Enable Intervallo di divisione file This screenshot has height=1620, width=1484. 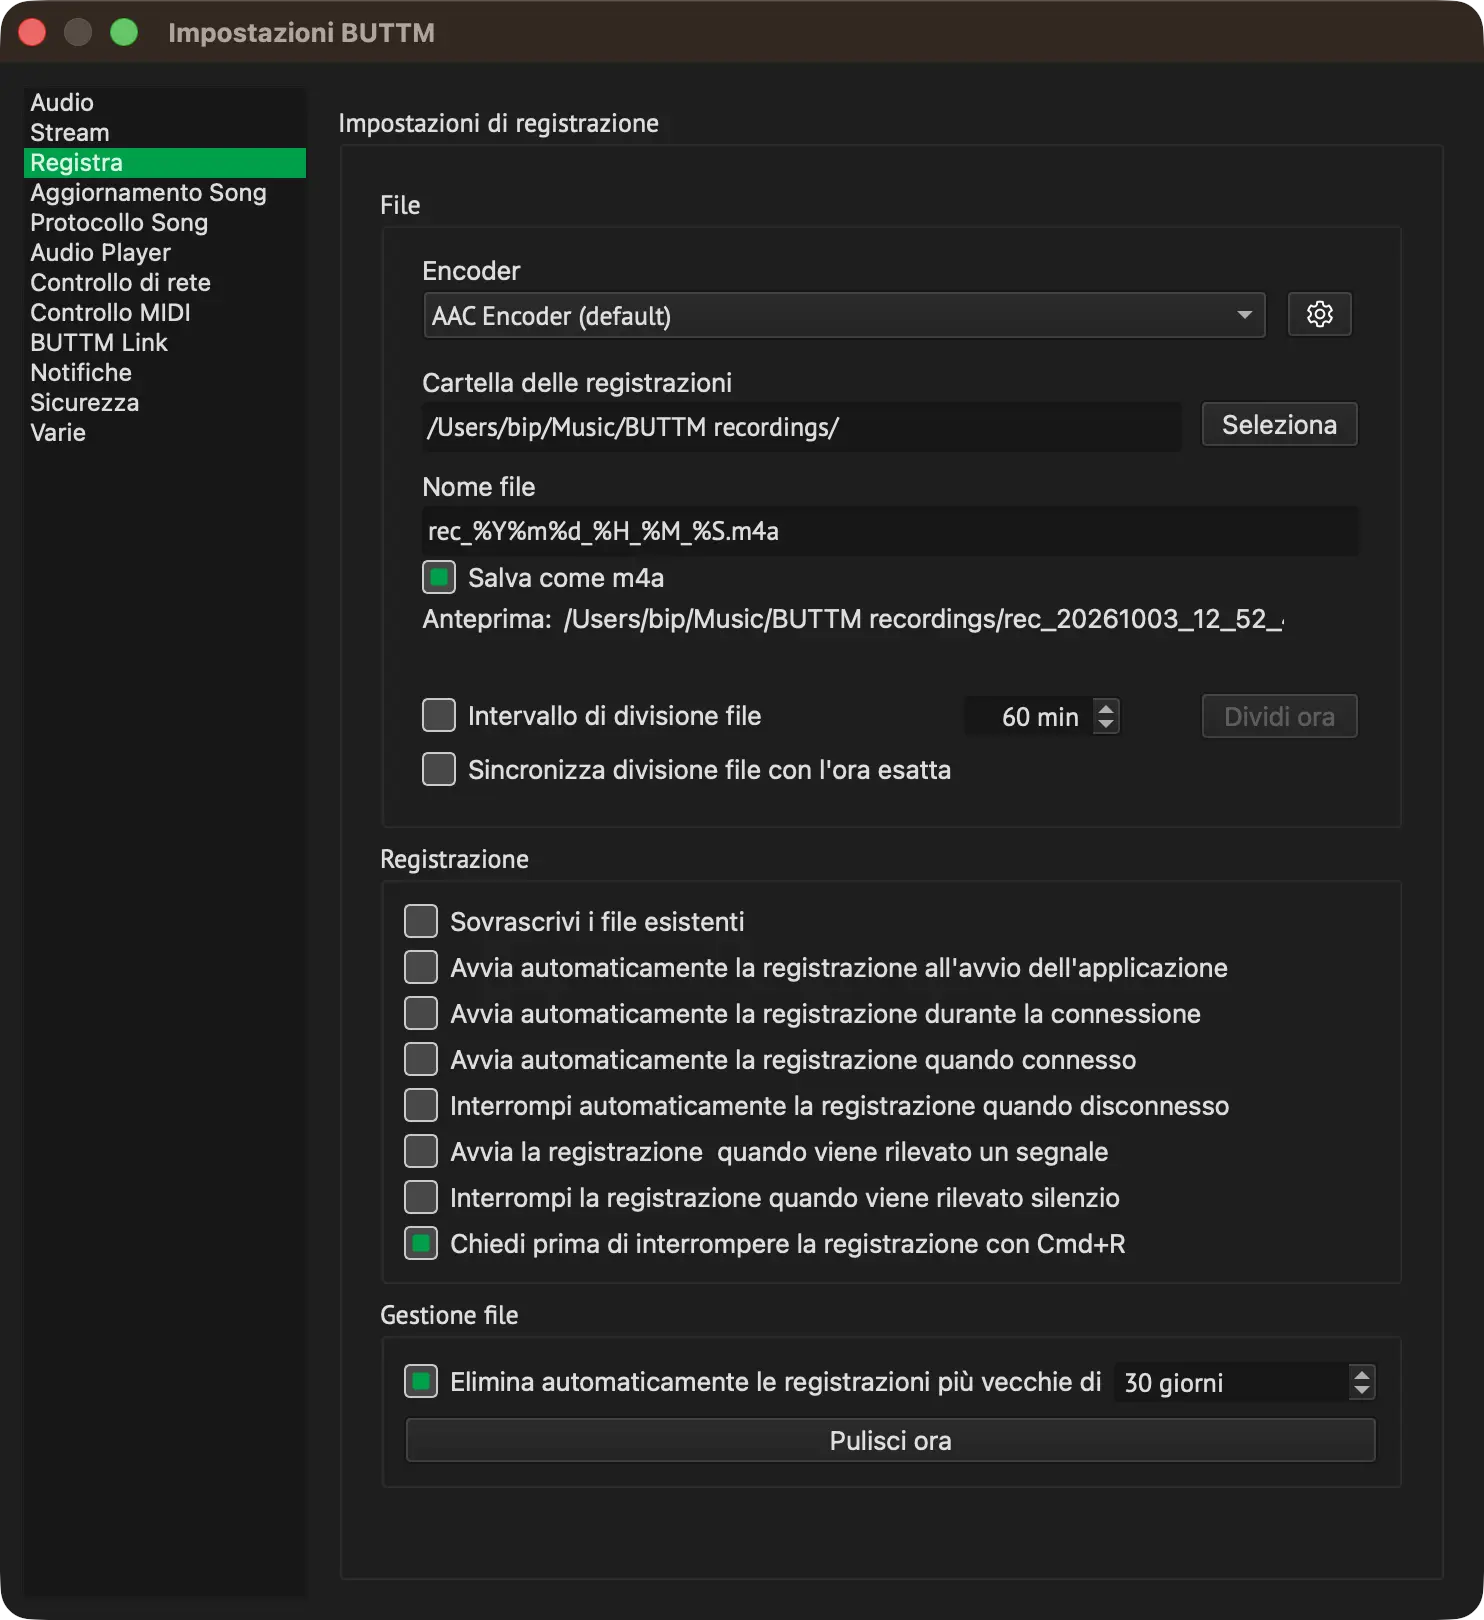(x=439, y=716)
